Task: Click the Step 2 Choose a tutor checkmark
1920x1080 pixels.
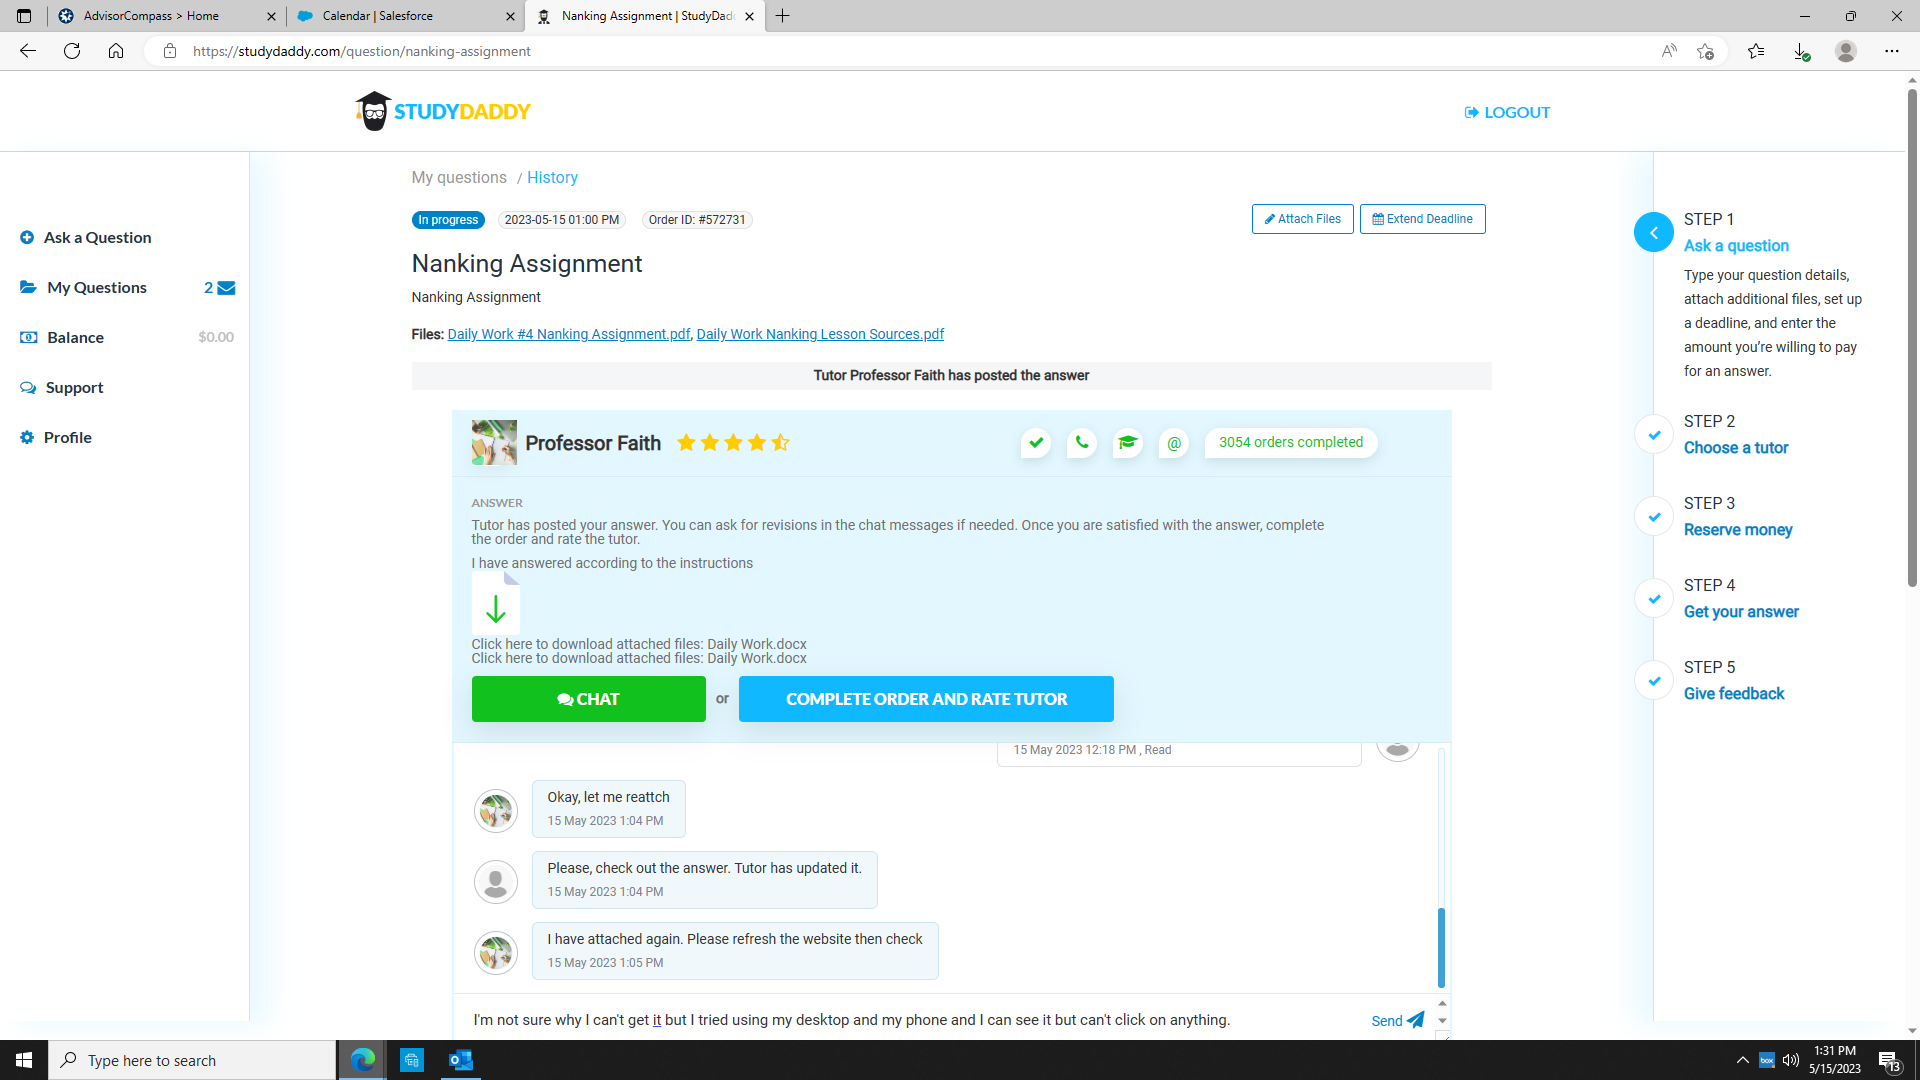Action: [x=1654, y=434]
